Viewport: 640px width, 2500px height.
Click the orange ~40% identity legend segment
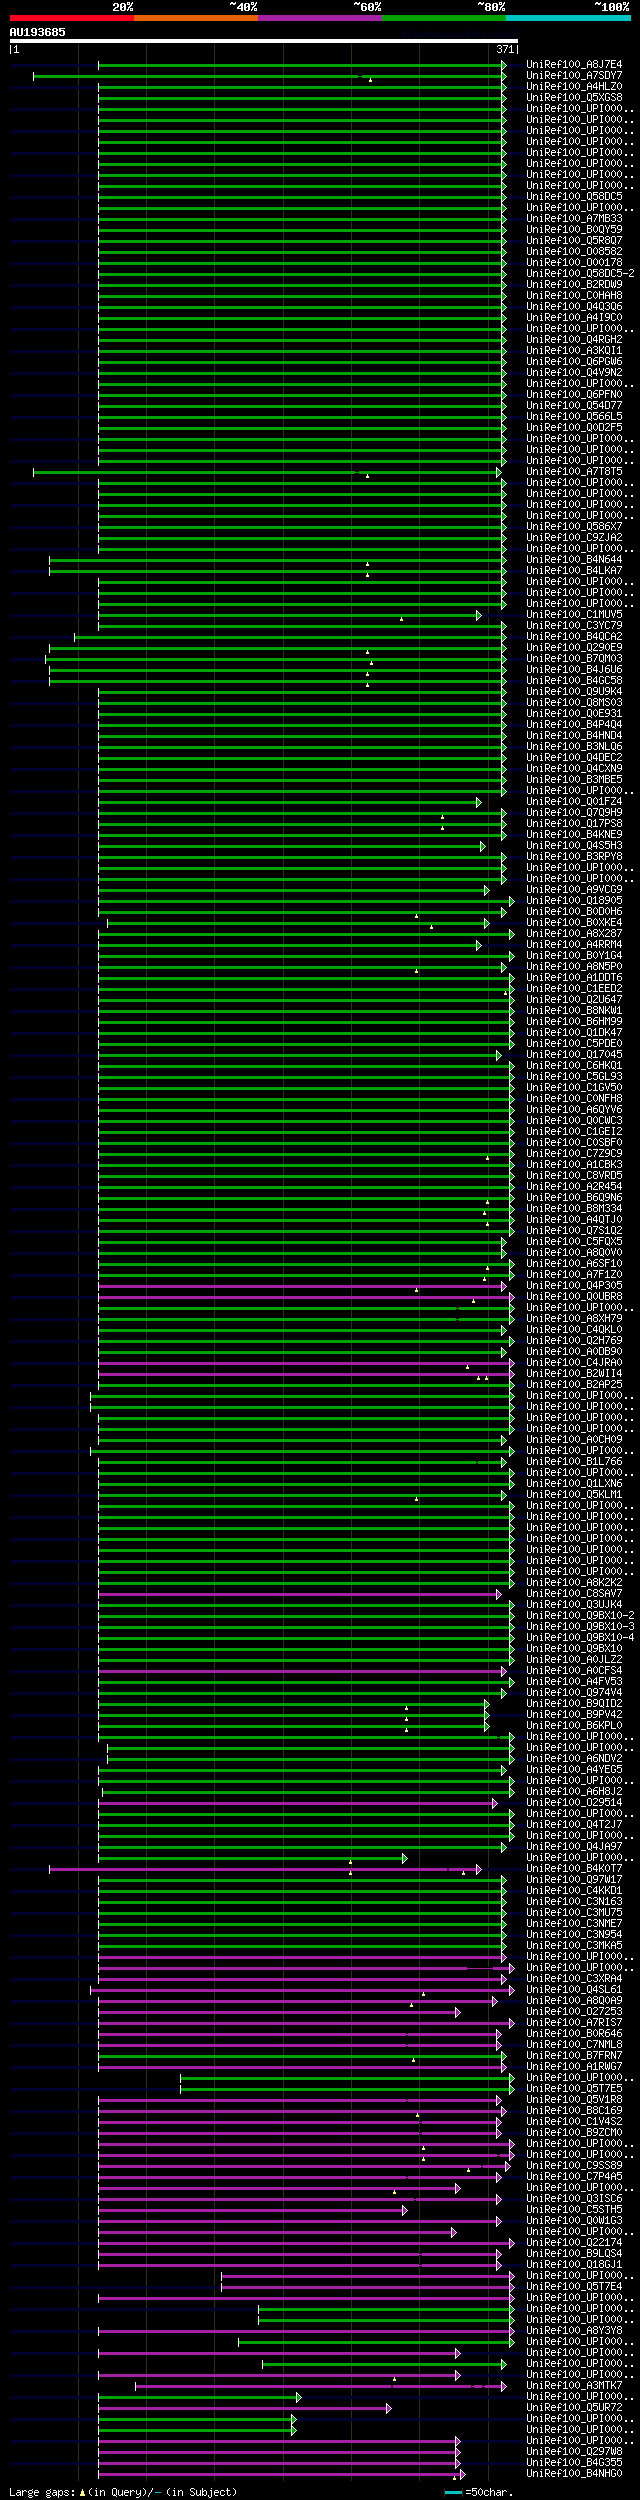click(x=195, y=18)
